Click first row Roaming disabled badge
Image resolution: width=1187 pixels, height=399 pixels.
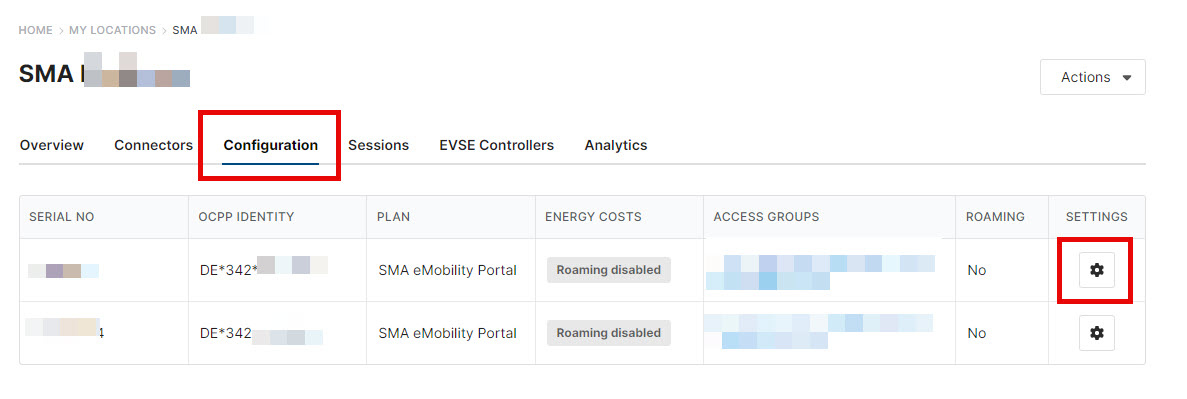(609, 270)
